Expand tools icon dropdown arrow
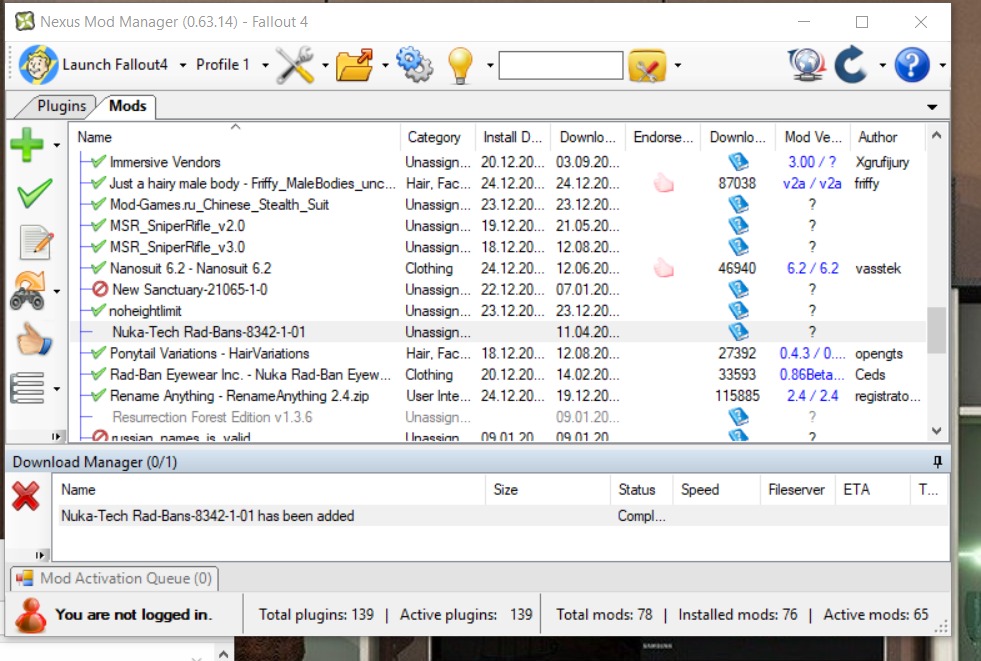Screen dimensions: 981x661 (x=325, y=65)
